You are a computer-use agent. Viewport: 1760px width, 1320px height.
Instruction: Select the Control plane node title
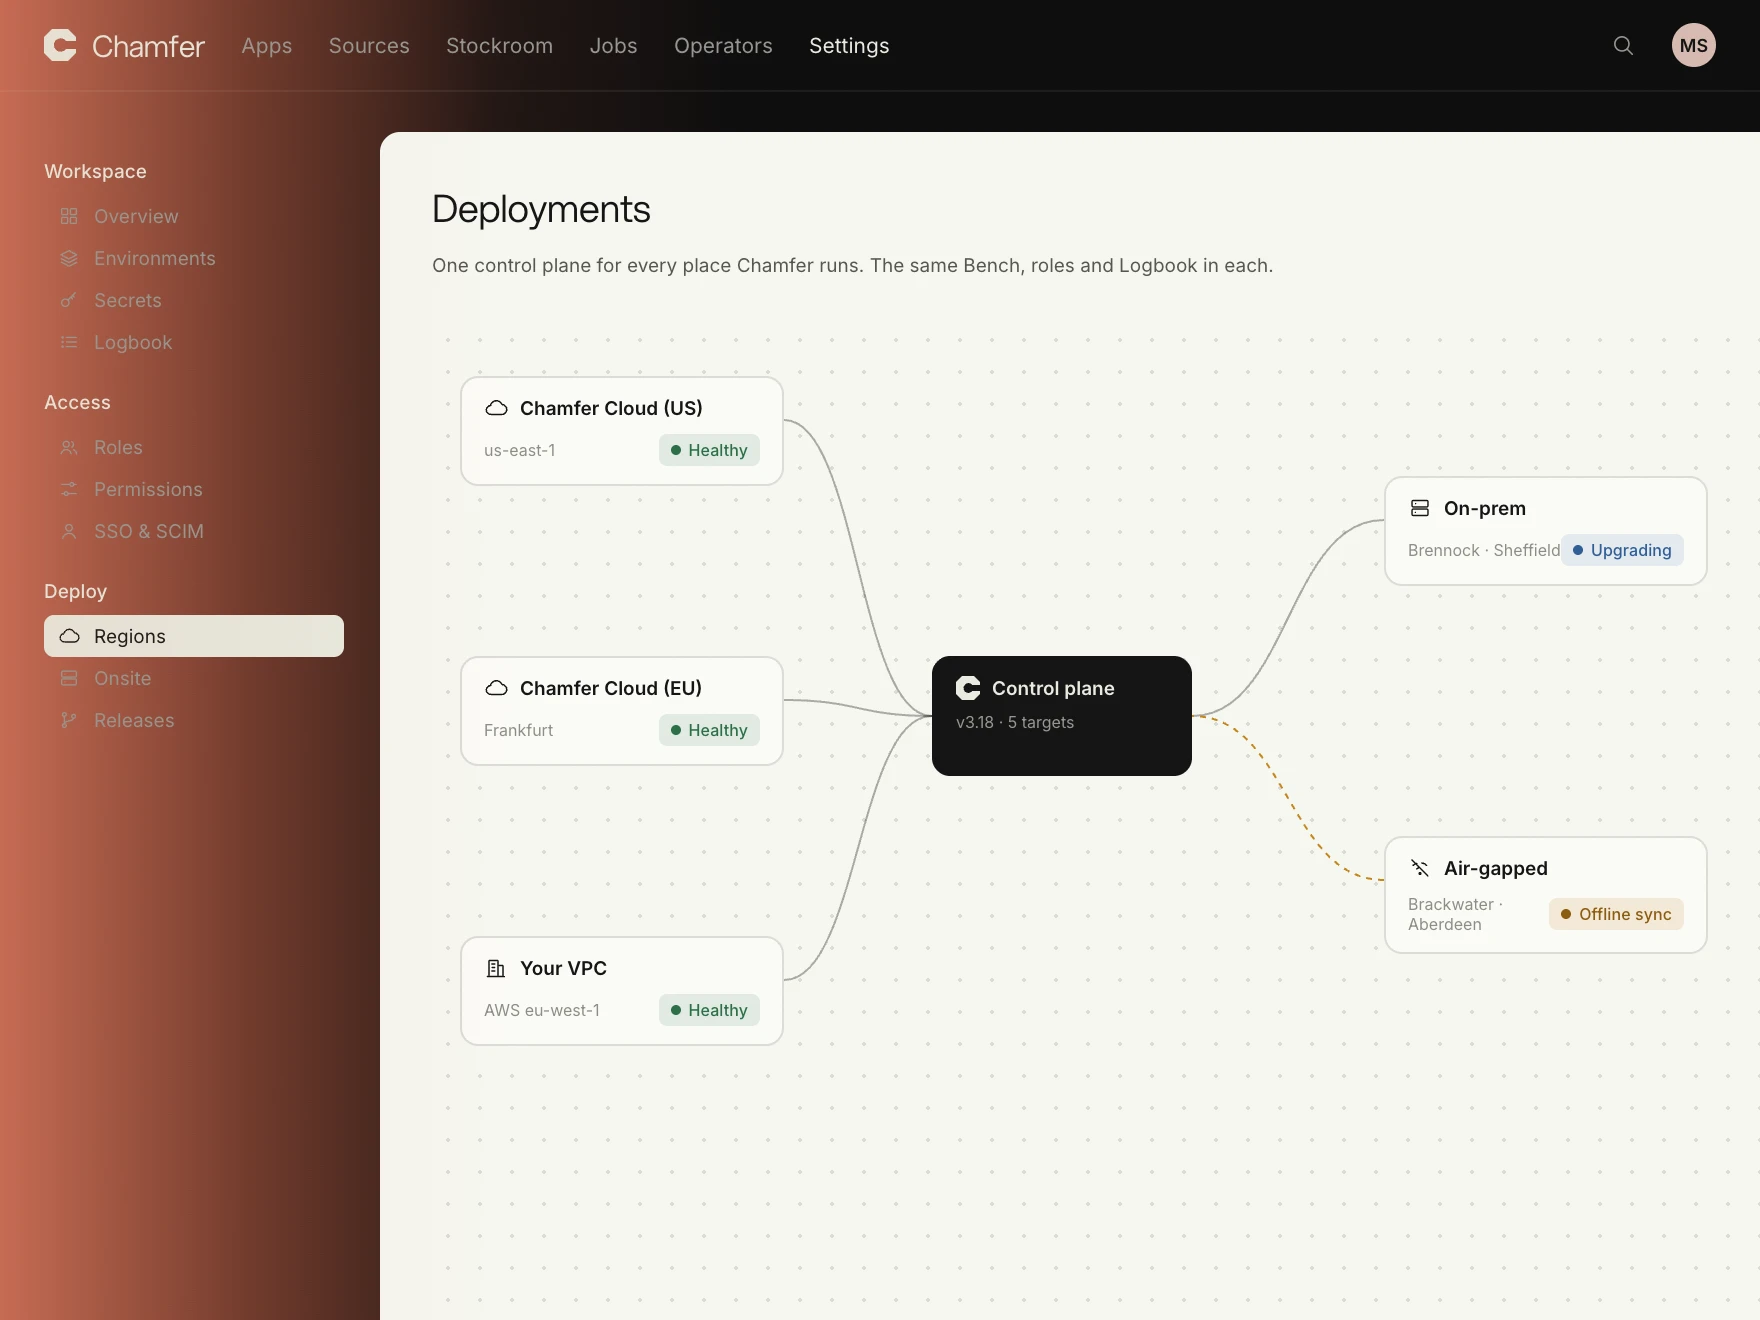pyautogui.click(x=1053, y=688)
